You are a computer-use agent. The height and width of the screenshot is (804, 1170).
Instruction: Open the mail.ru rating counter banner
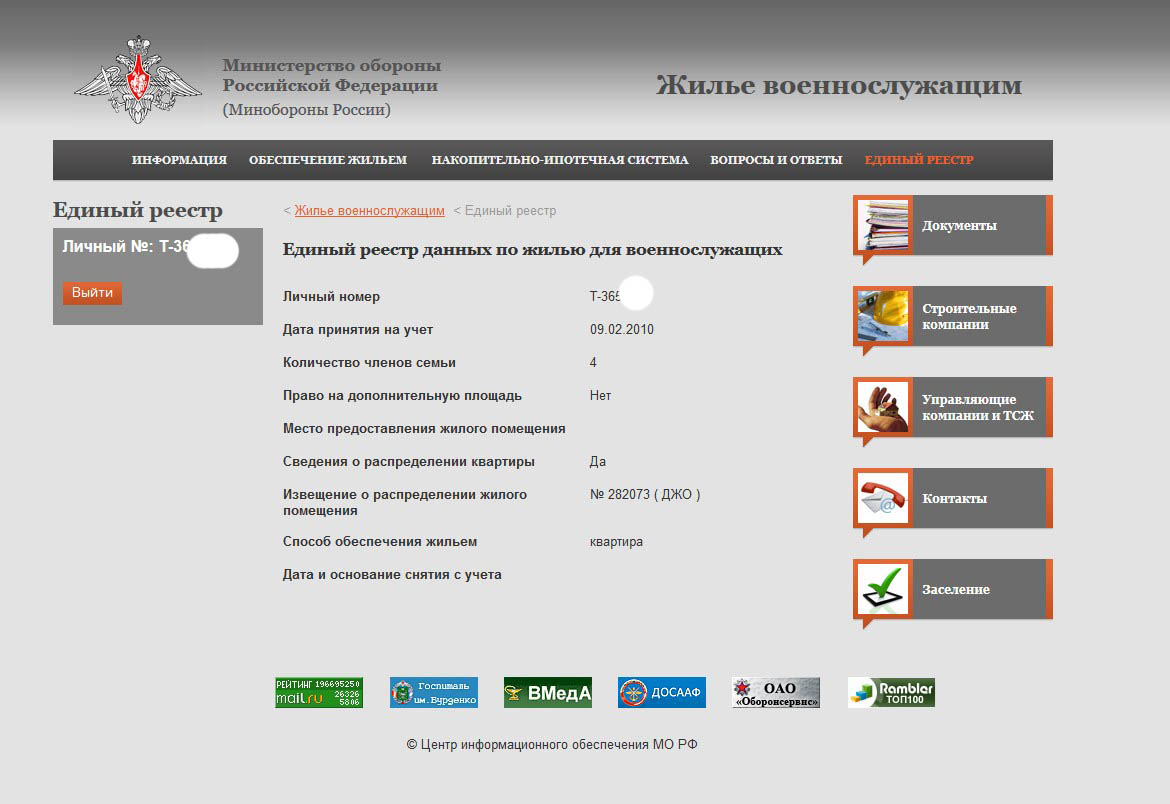click(x=319, y=692)
